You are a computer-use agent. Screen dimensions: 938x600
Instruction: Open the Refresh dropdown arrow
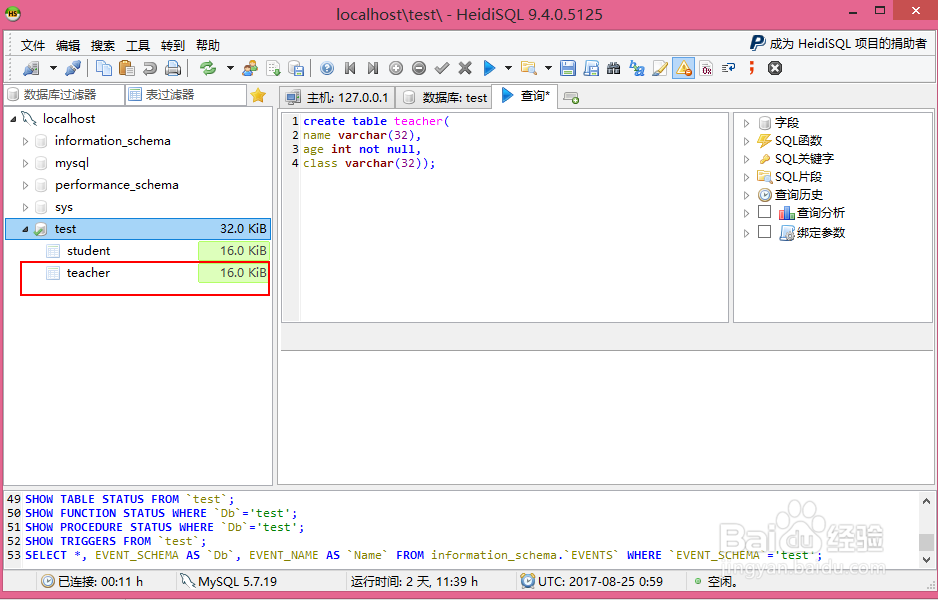pyautogui.click(x=230, y=68)
